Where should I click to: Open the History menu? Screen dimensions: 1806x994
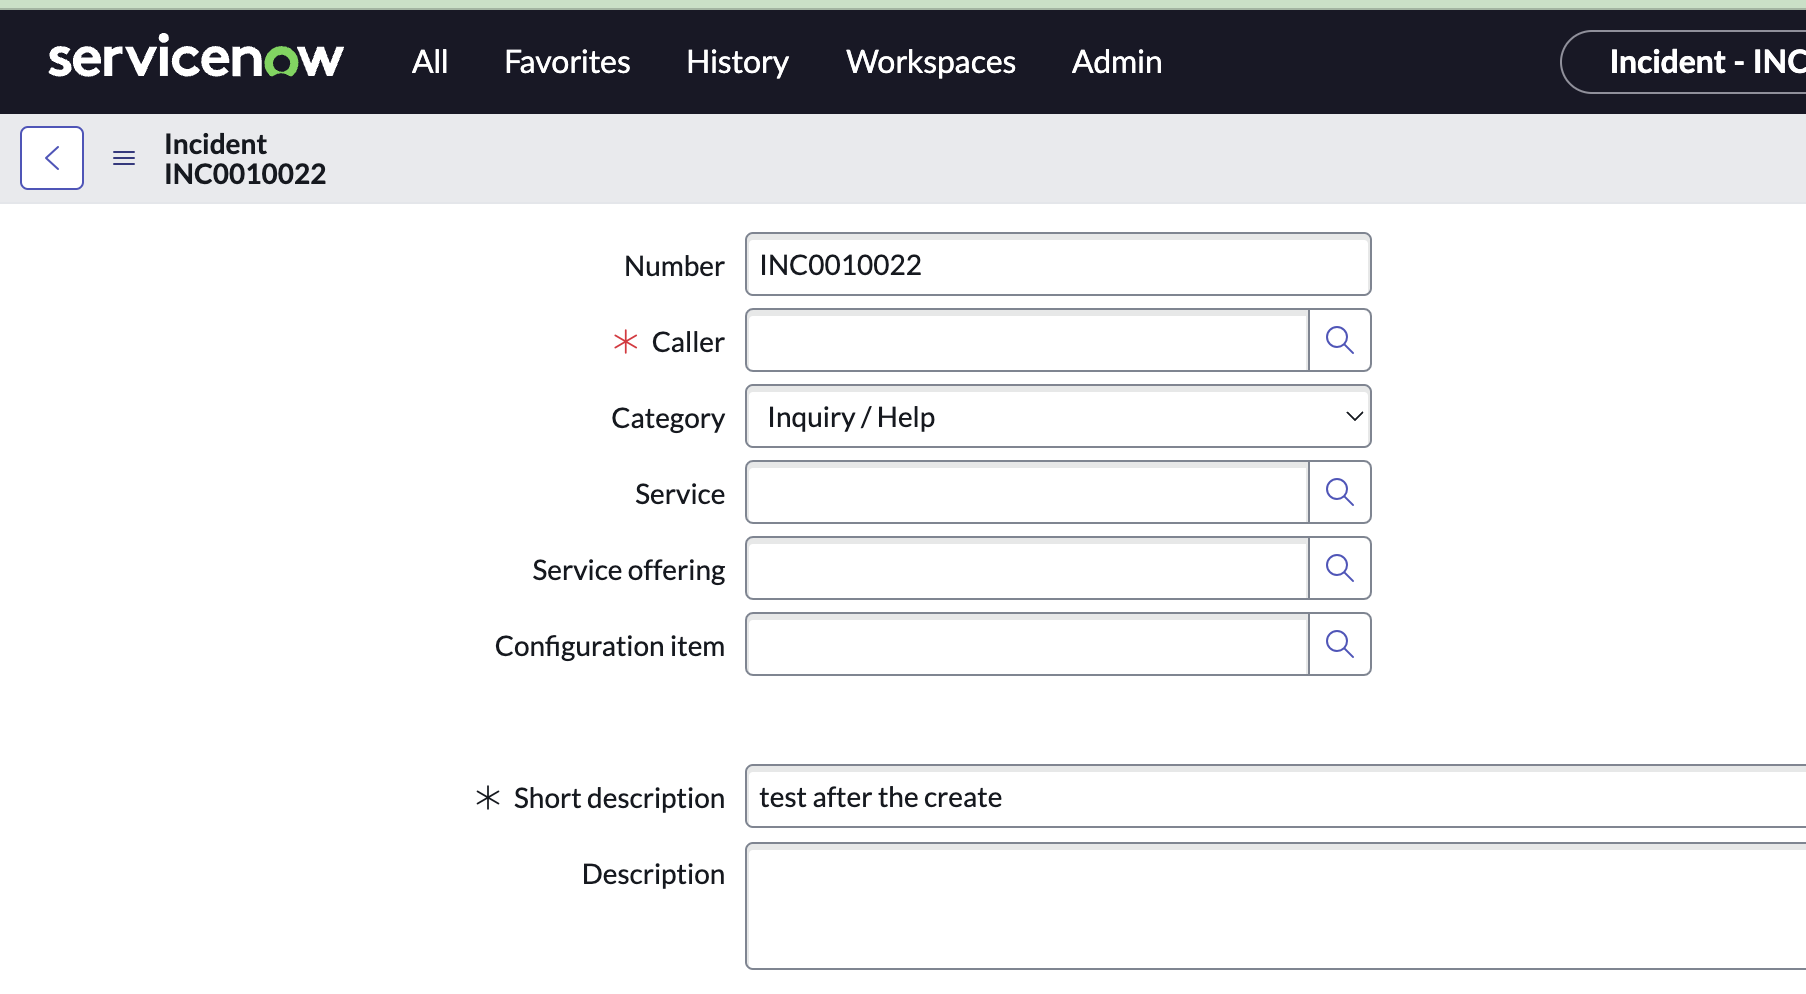[737, 61]
